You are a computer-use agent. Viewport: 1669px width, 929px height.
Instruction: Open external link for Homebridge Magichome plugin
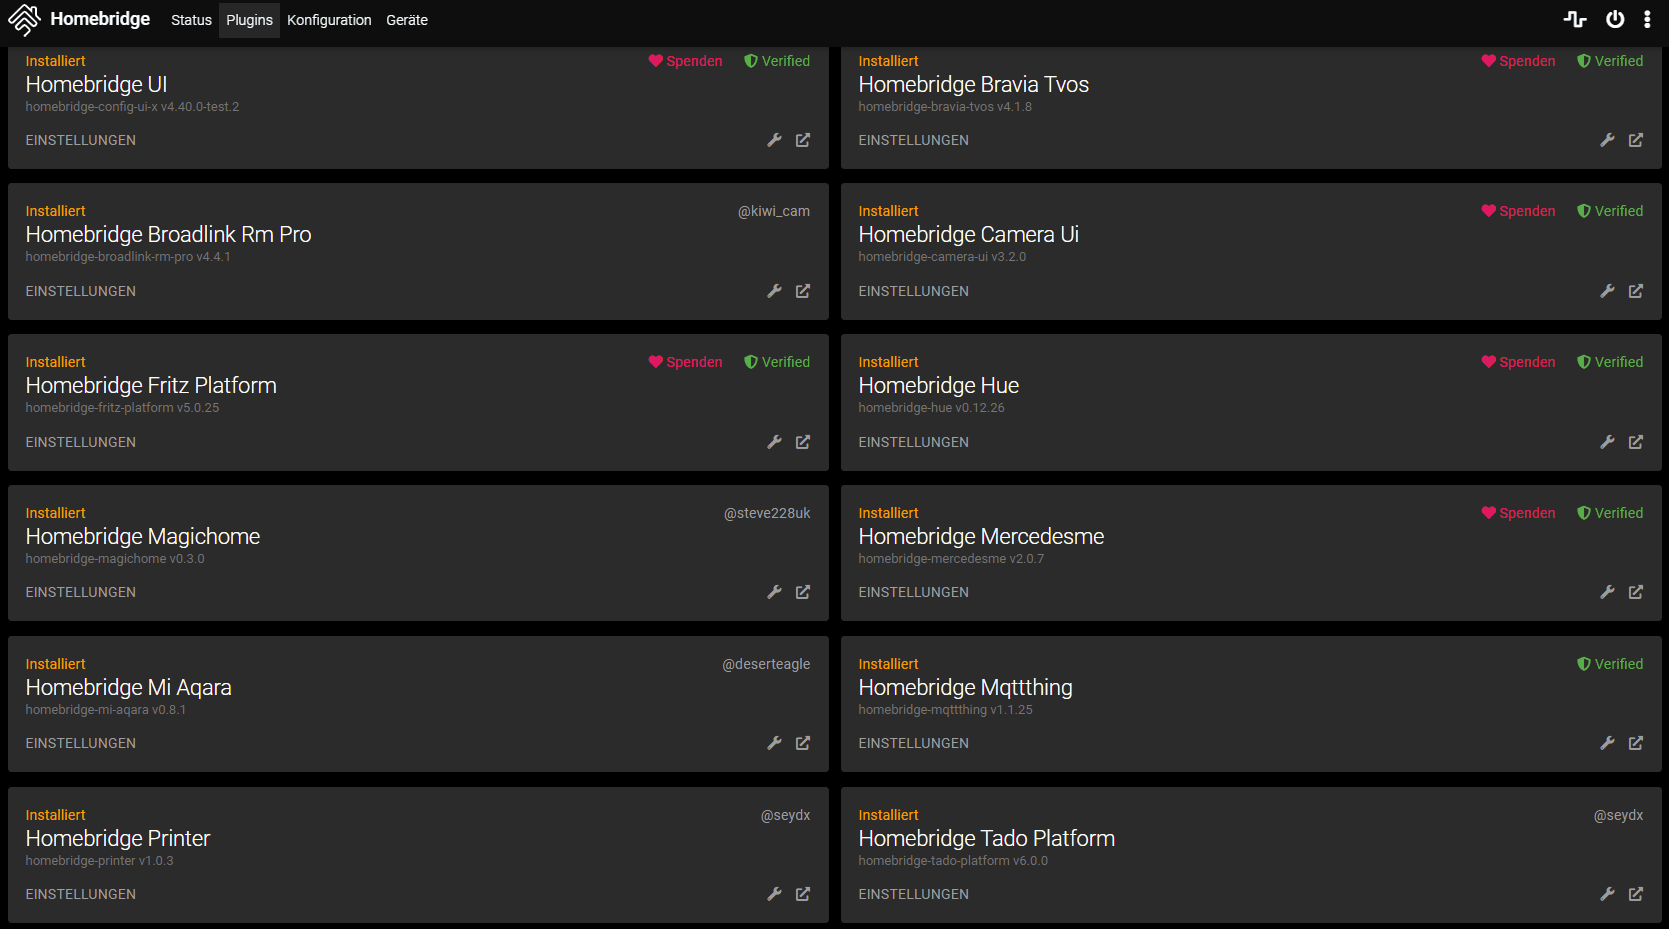pos(803,592)
